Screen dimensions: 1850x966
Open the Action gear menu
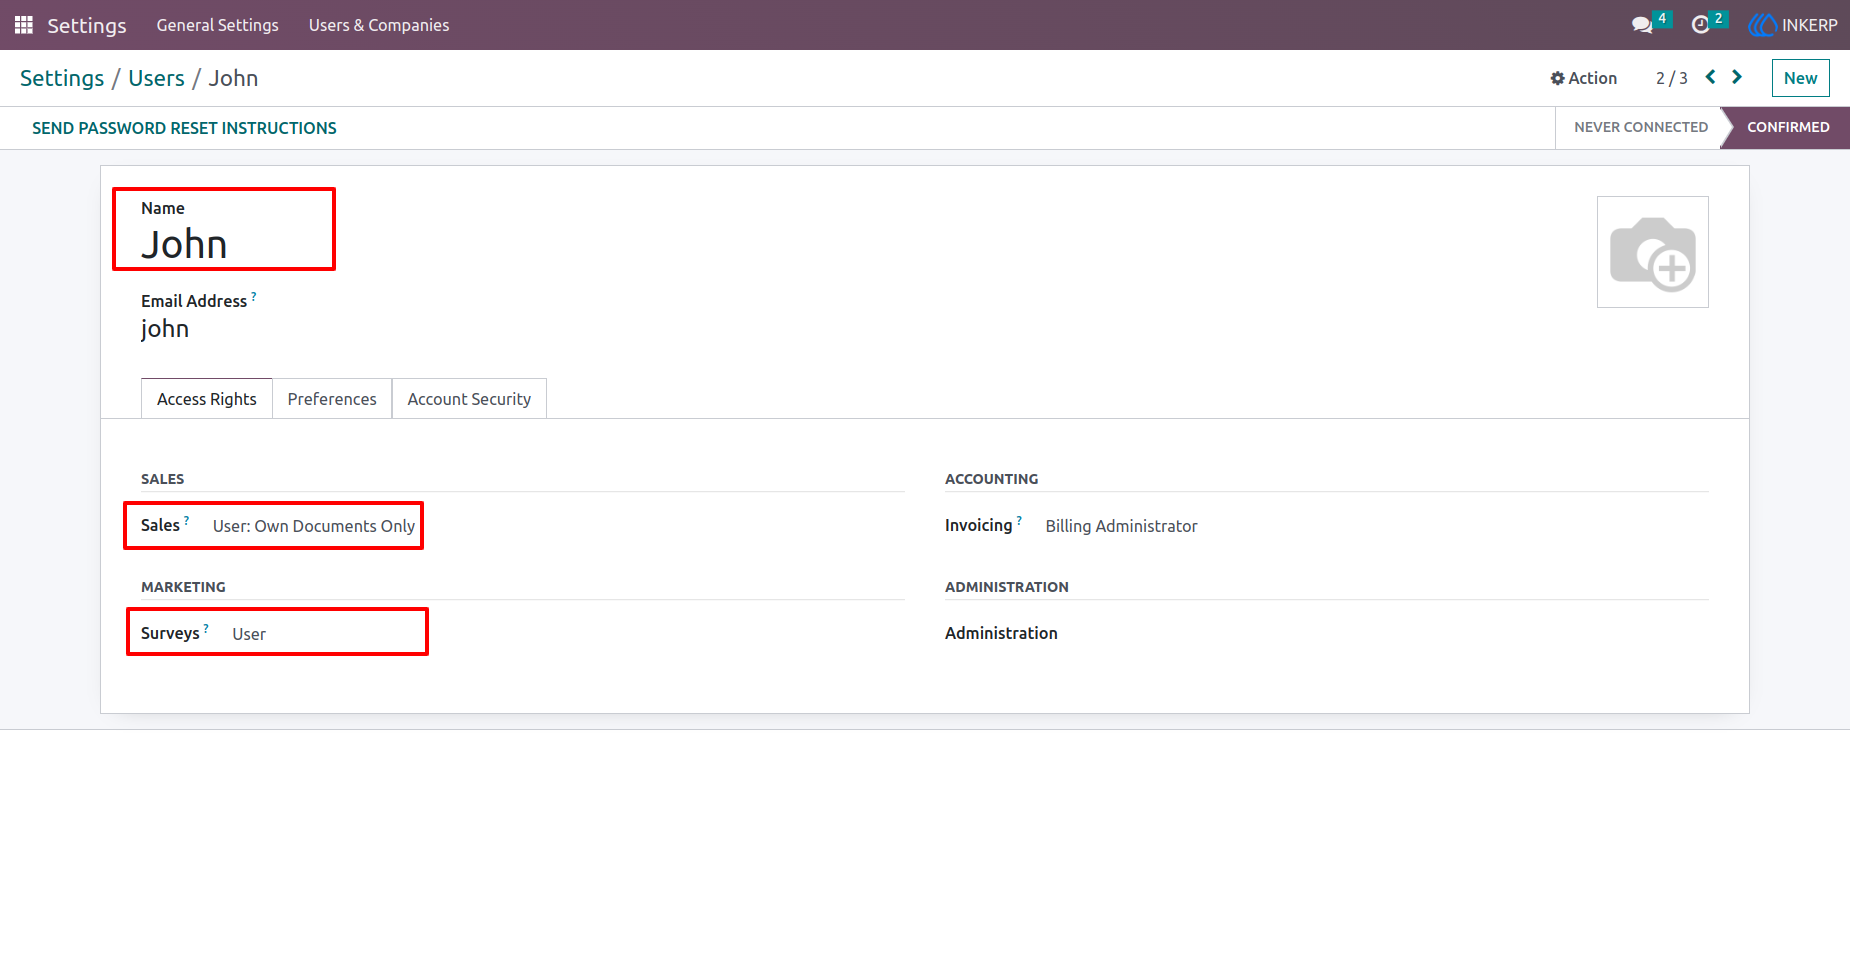(x=1583, y=78)
